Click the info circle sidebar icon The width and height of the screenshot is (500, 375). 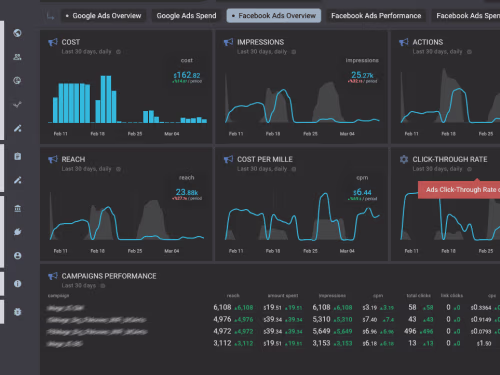(18, 284)
